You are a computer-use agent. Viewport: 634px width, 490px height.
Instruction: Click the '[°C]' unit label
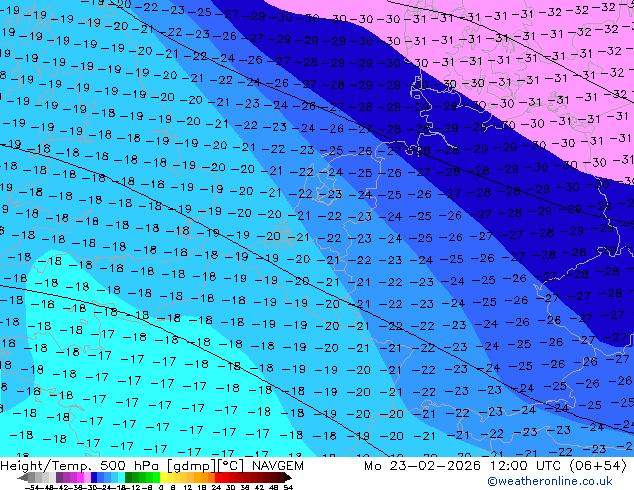click(230, 466)
